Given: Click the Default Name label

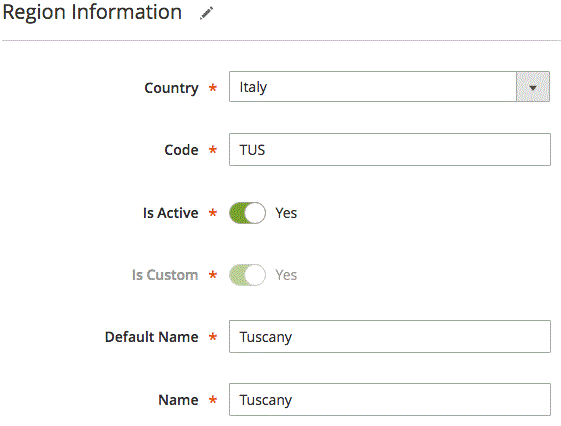Looking at the screenshot, I should (x=151, y=337).
